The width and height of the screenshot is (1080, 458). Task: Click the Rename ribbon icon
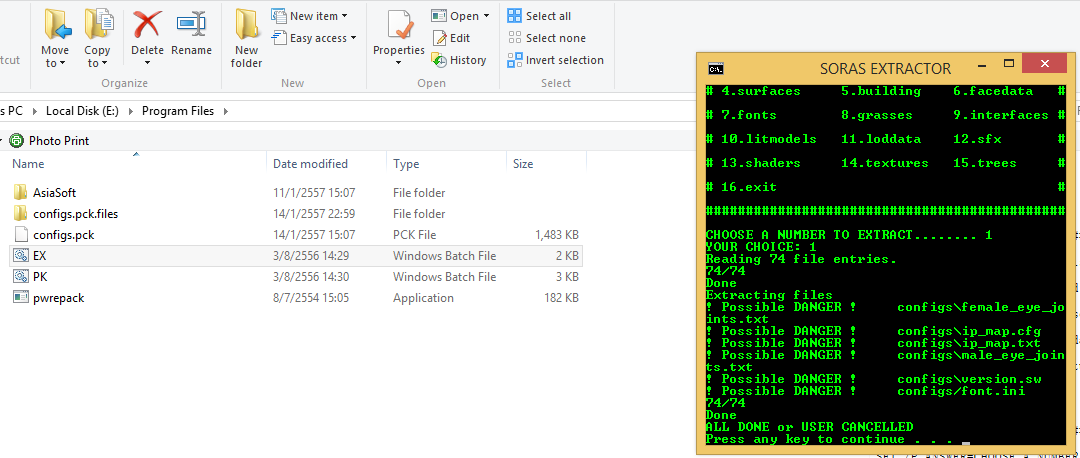click(x=191, y=24)
